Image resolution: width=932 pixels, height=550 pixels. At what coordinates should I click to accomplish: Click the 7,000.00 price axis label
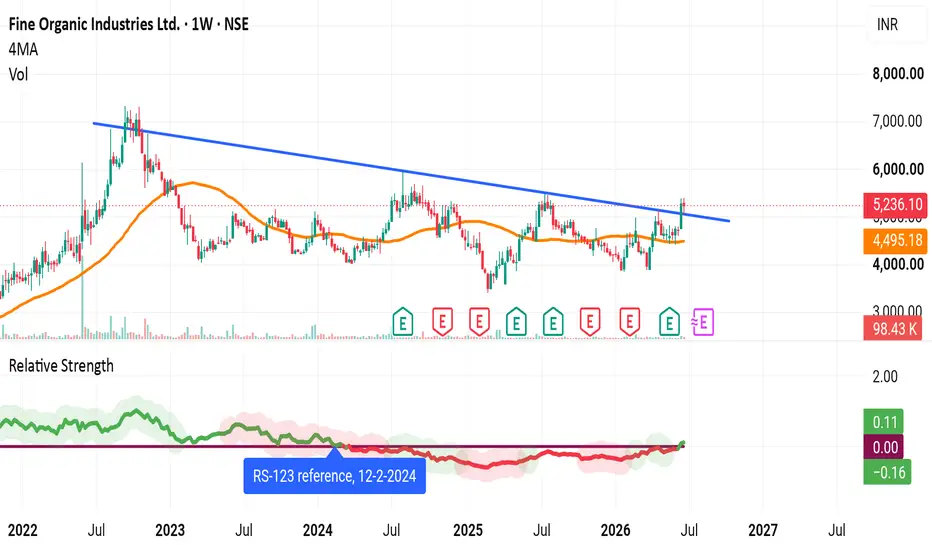click(898, 121)
